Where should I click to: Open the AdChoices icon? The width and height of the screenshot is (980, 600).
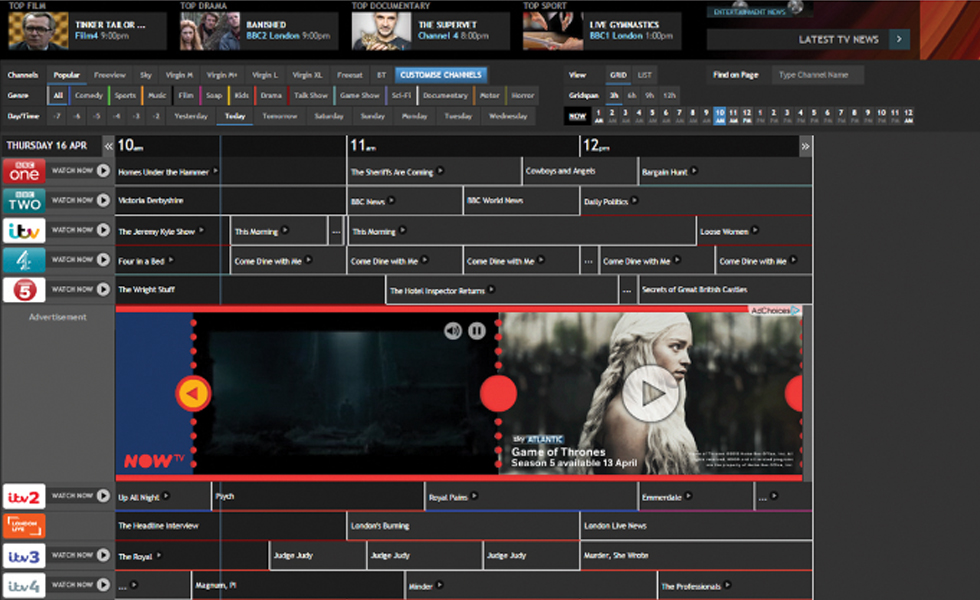[796, 310]
